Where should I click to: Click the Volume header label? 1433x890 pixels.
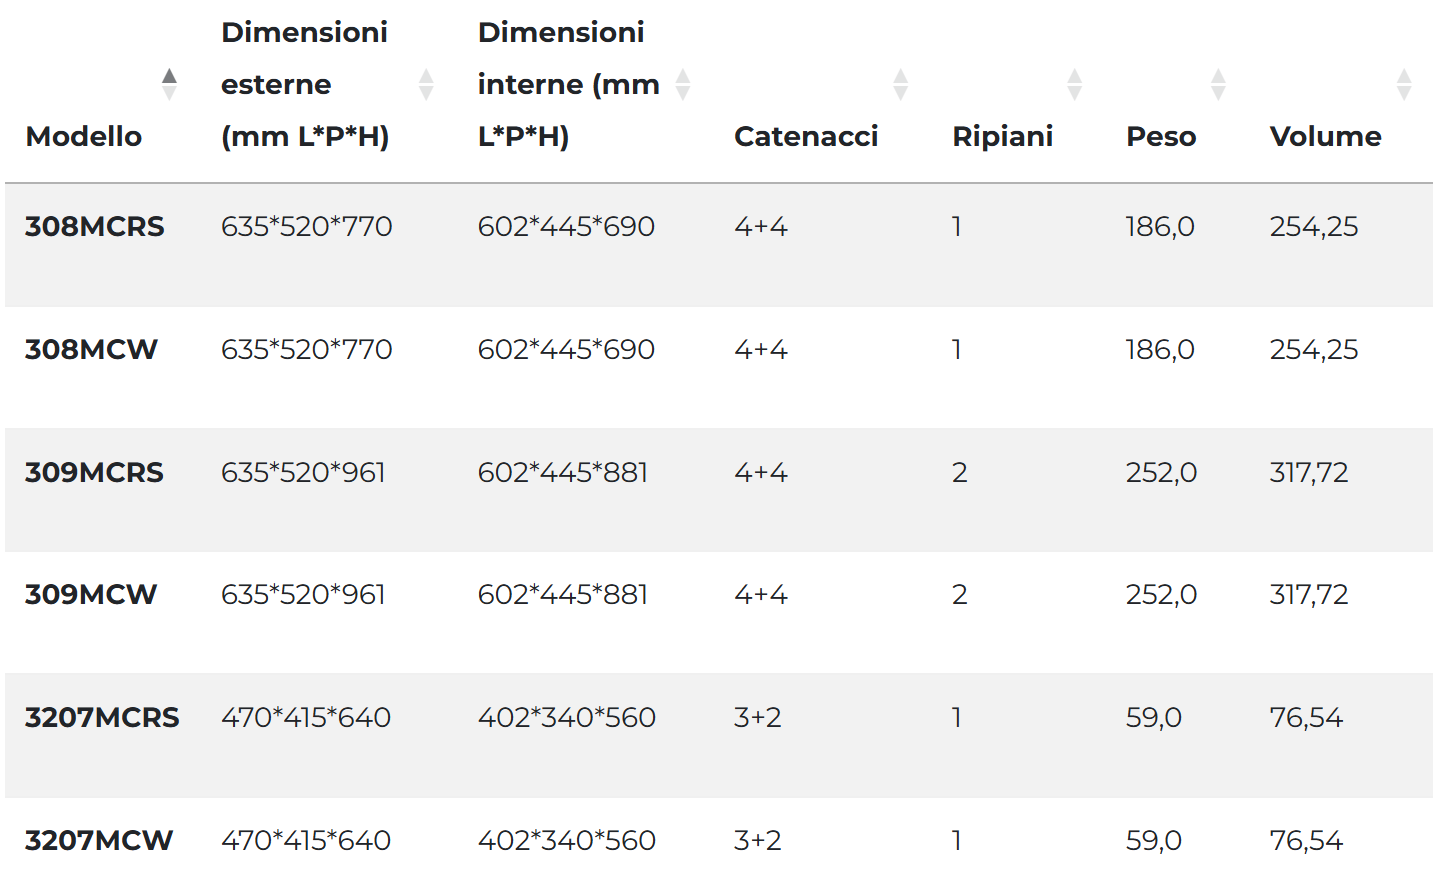[x=1325, y=136]
